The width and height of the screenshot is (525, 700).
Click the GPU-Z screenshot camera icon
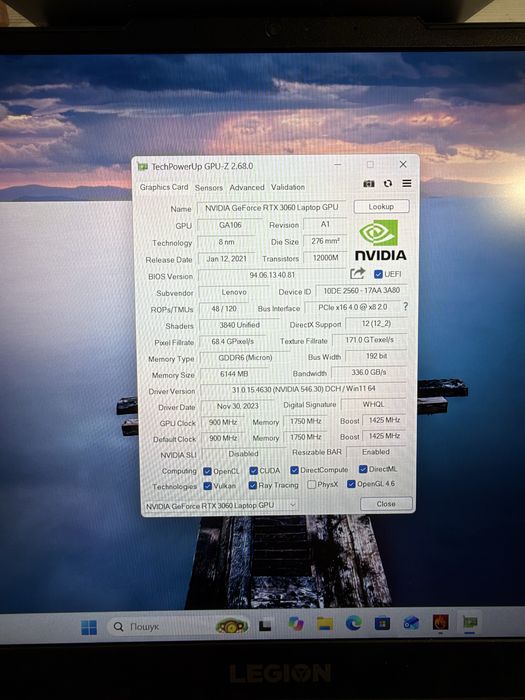pyautogui.click(x=368, y=183)
